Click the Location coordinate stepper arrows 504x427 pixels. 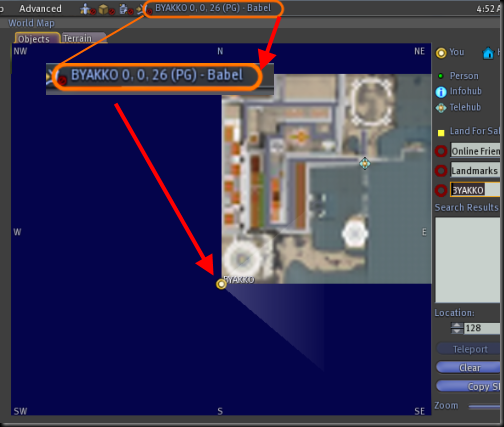coord(457,328)
